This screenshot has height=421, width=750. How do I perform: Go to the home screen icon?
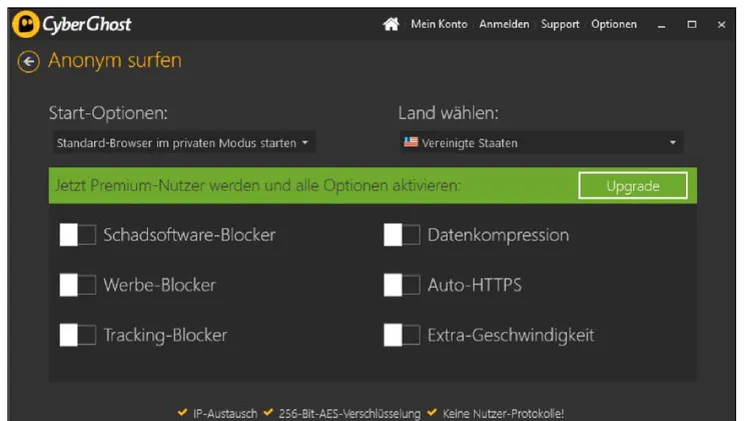391,24
